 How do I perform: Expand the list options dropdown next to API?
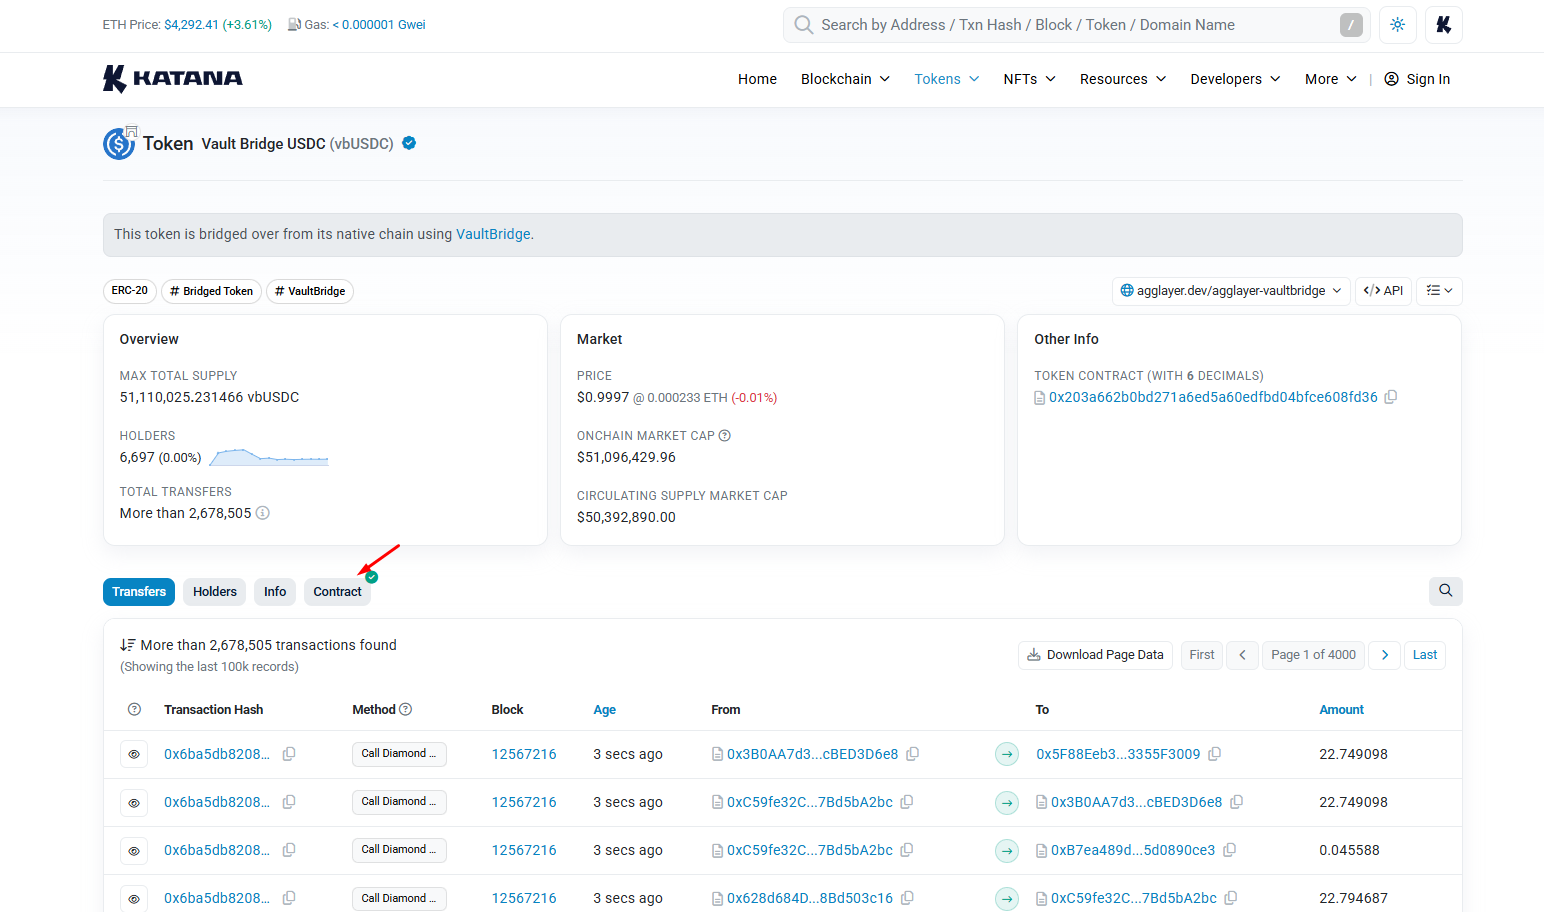pyautogui.click(x=1440, y=291)
